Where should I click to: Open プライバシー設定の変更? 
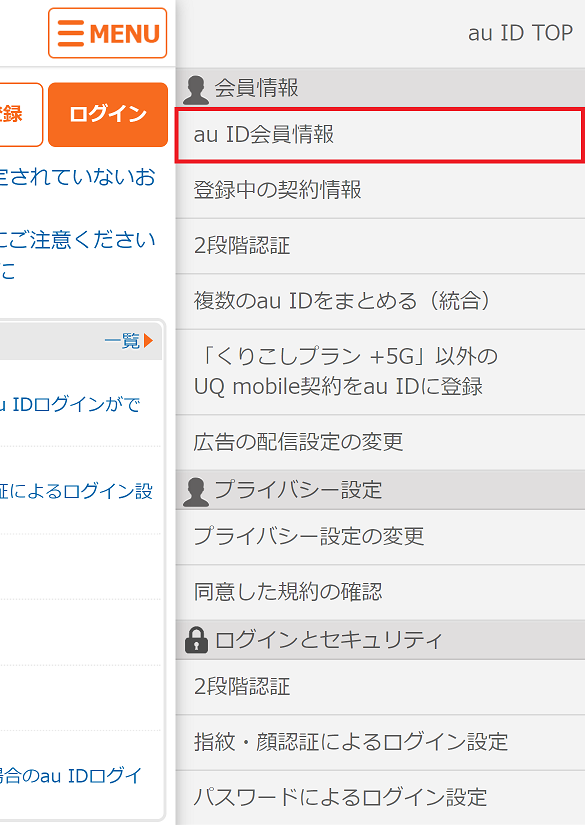click(380, 537)
